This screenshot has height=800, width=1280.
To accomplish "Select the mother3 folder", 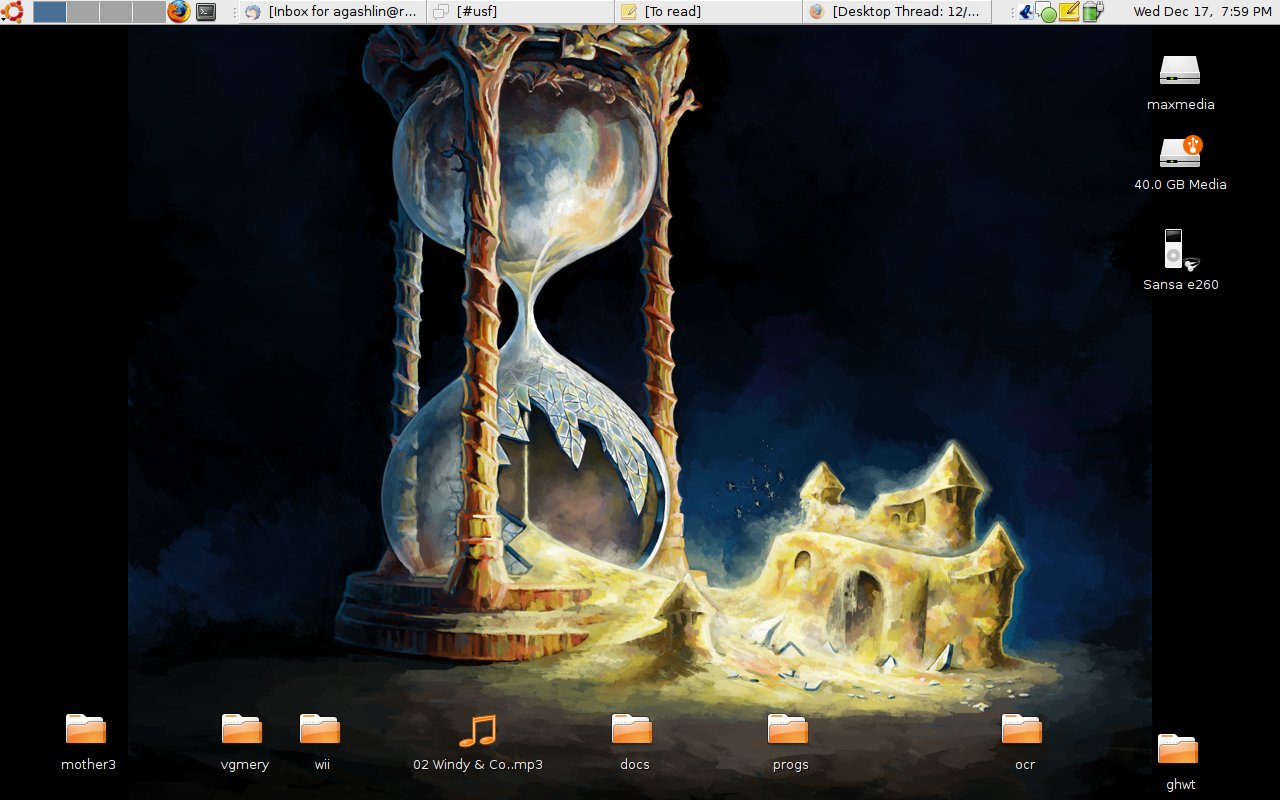I will (x=88, y=742).
